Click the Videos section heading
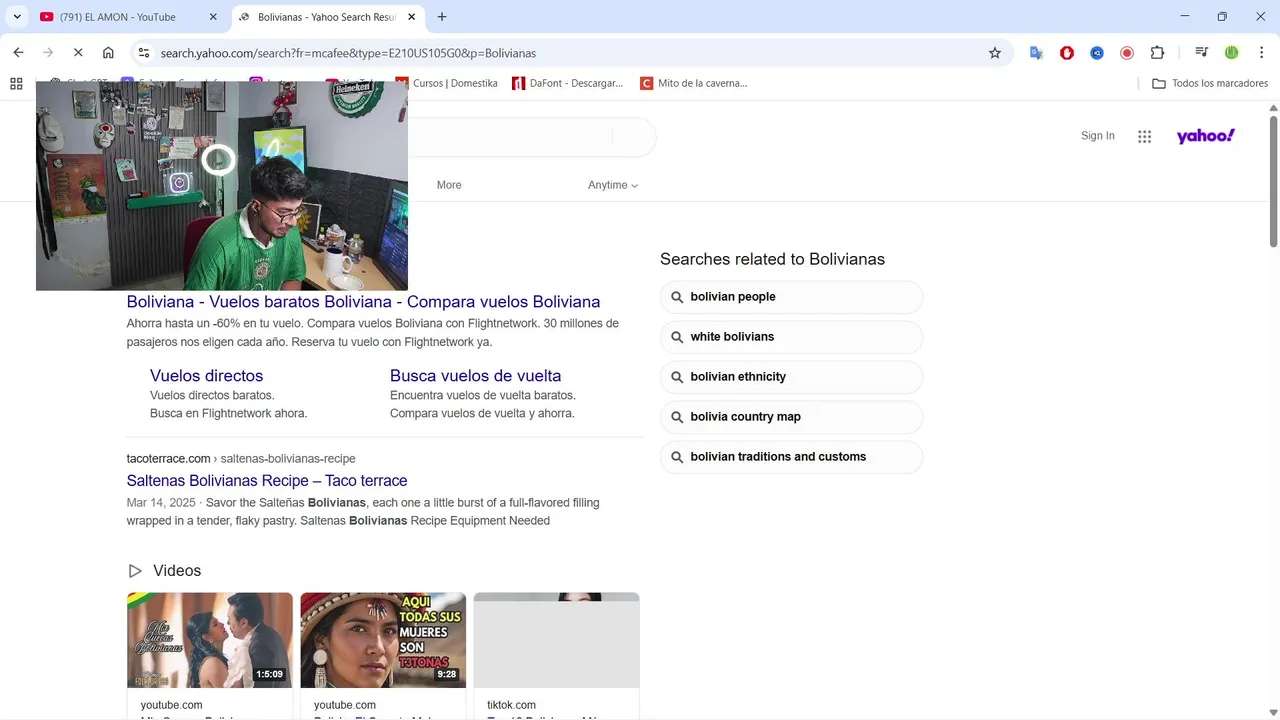 [x=177, y=571]
